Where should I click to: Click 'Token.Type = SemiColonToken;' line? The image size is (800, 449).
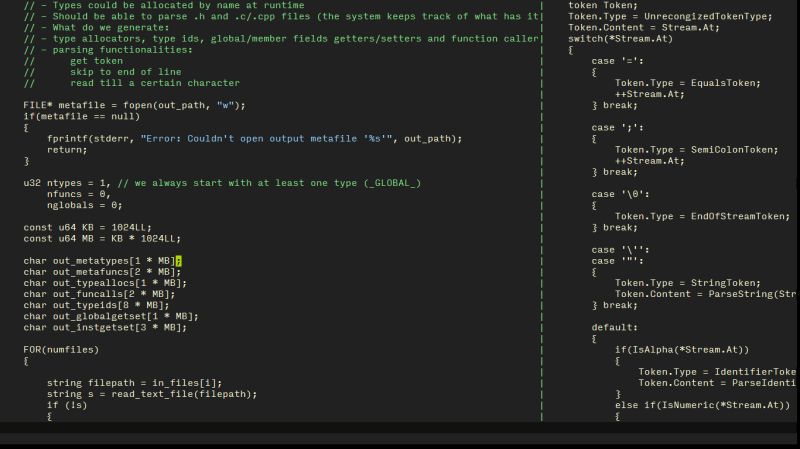pos(696,150)
